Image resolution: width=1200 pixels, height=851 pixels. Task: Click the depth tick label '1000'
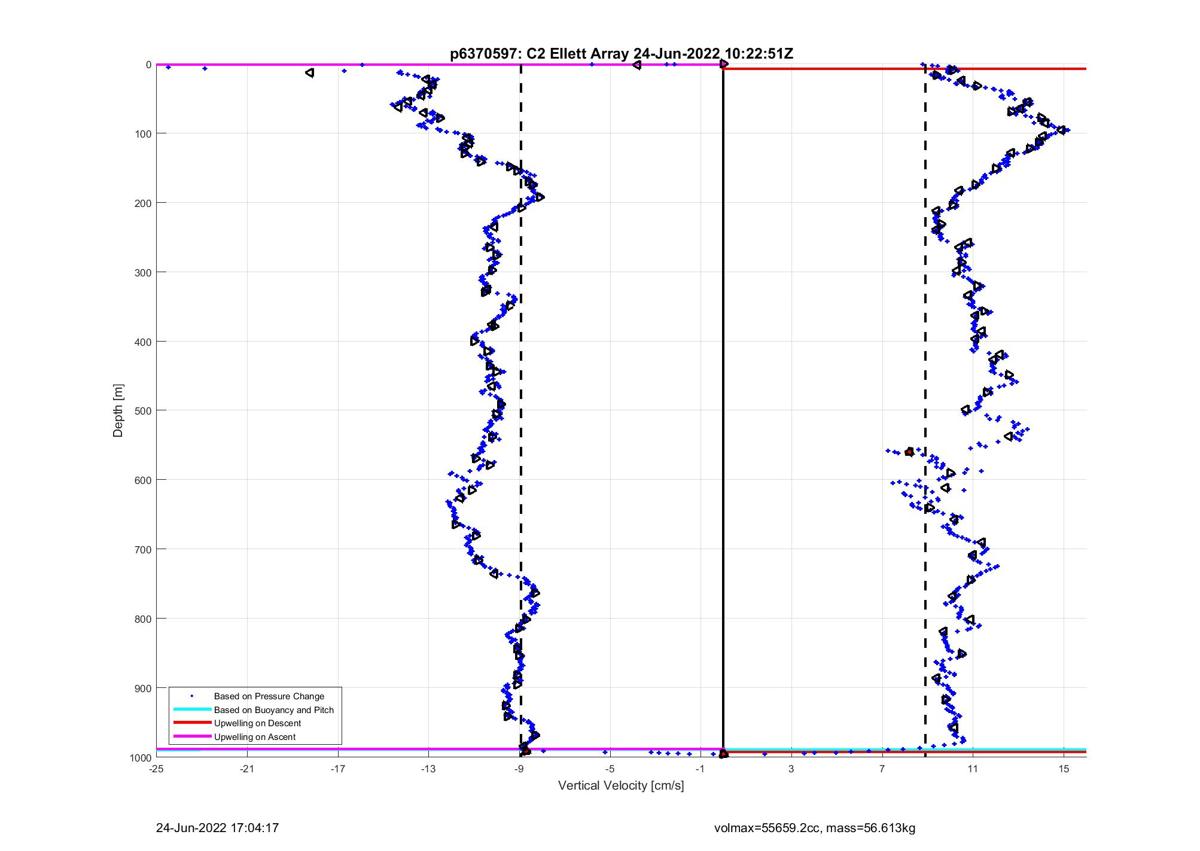[x=140, y=757]
